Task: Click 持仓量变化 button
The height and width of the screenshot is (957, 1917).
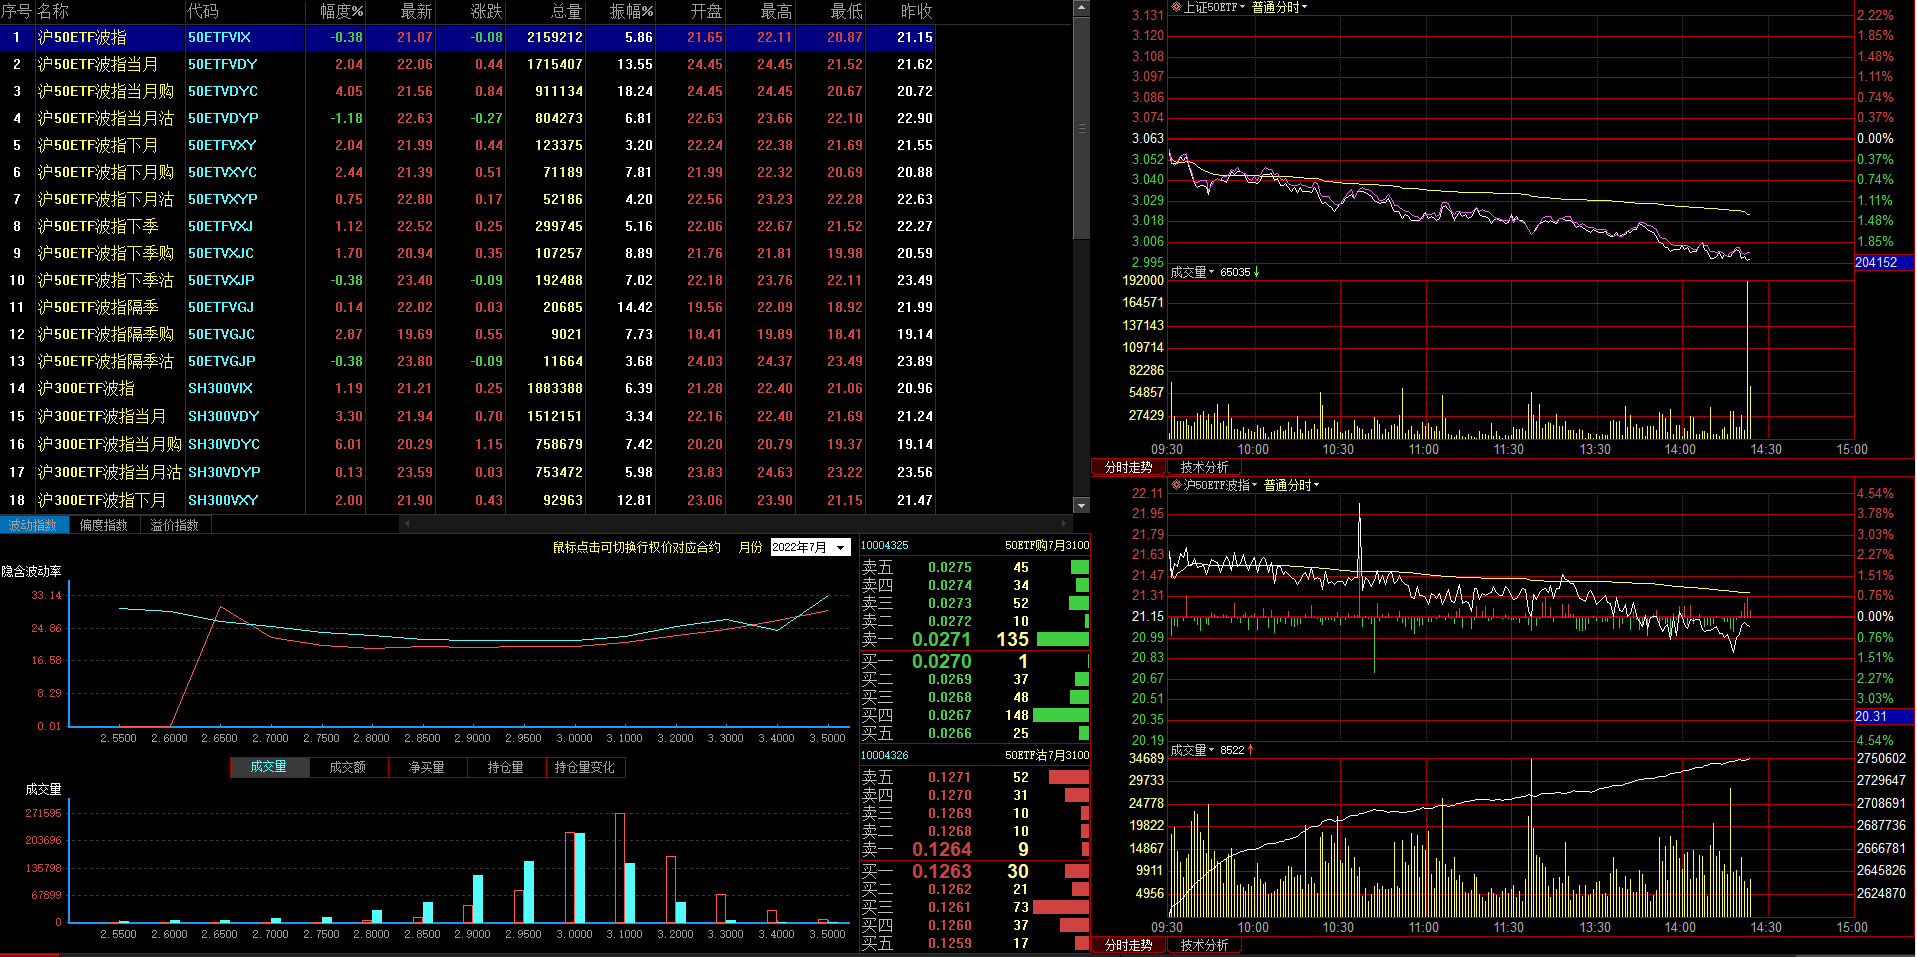Action: (585, 767)
